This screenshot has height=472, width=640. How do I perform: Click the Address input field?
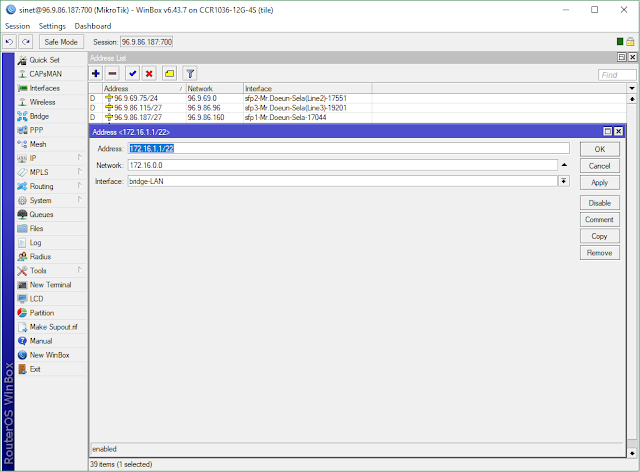pyautogui.click(x=349, y=149)
